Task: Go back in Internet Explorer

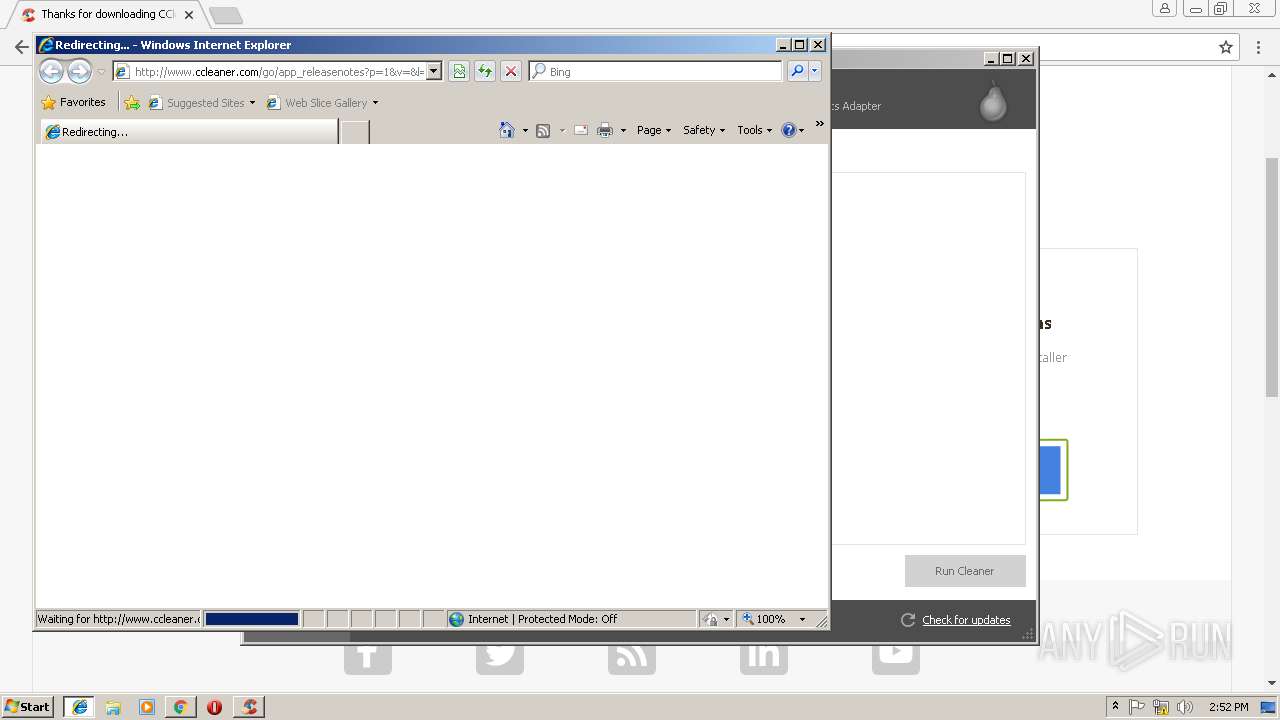Action: (51, 71)
